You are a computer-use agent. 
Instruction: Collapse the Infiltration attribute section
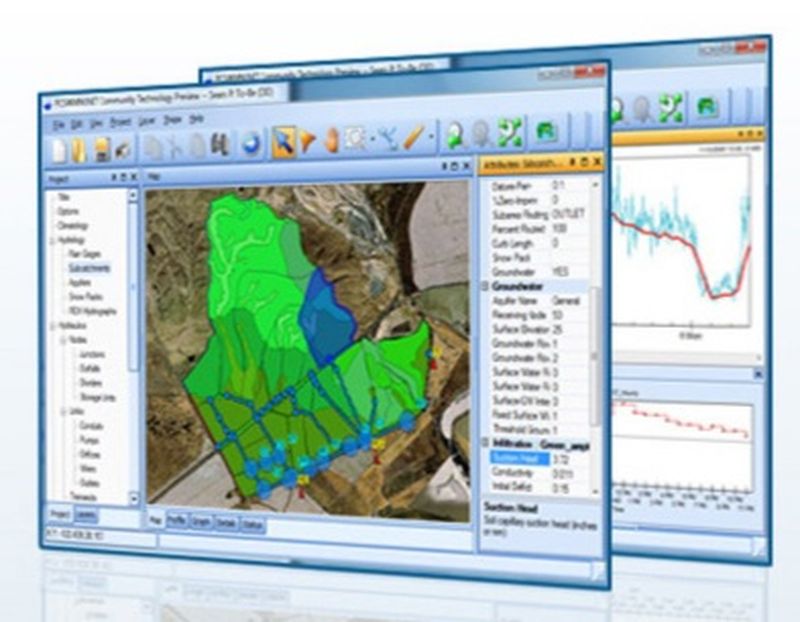485,442
